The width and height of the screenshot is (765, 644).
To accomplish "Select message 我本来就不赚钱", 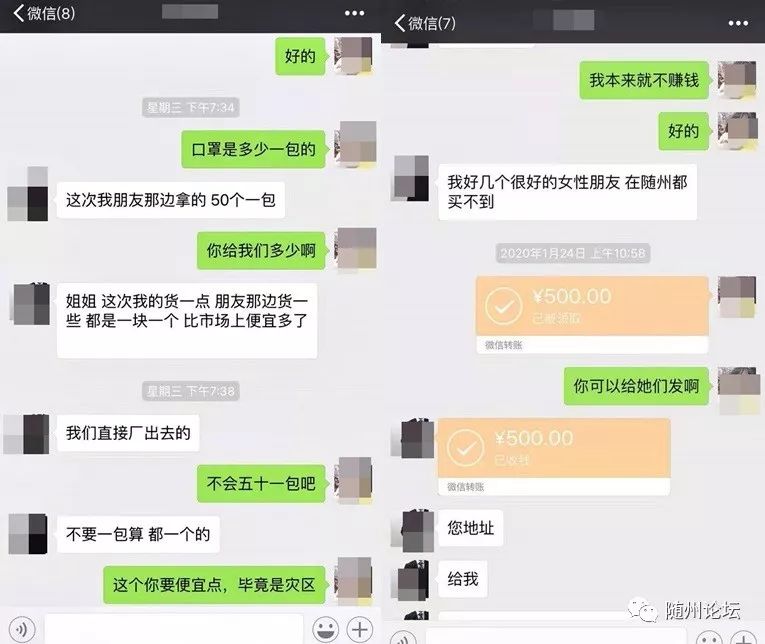I will [644, 80].
